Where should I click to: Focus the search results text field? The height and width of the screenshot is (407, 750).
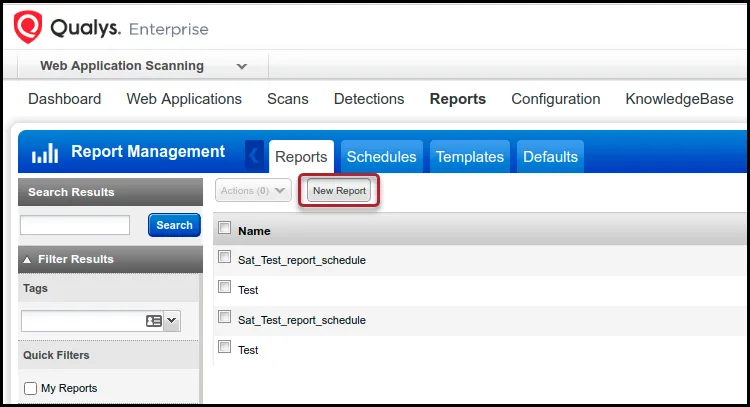pyautogui.click(x=75, y=225)
